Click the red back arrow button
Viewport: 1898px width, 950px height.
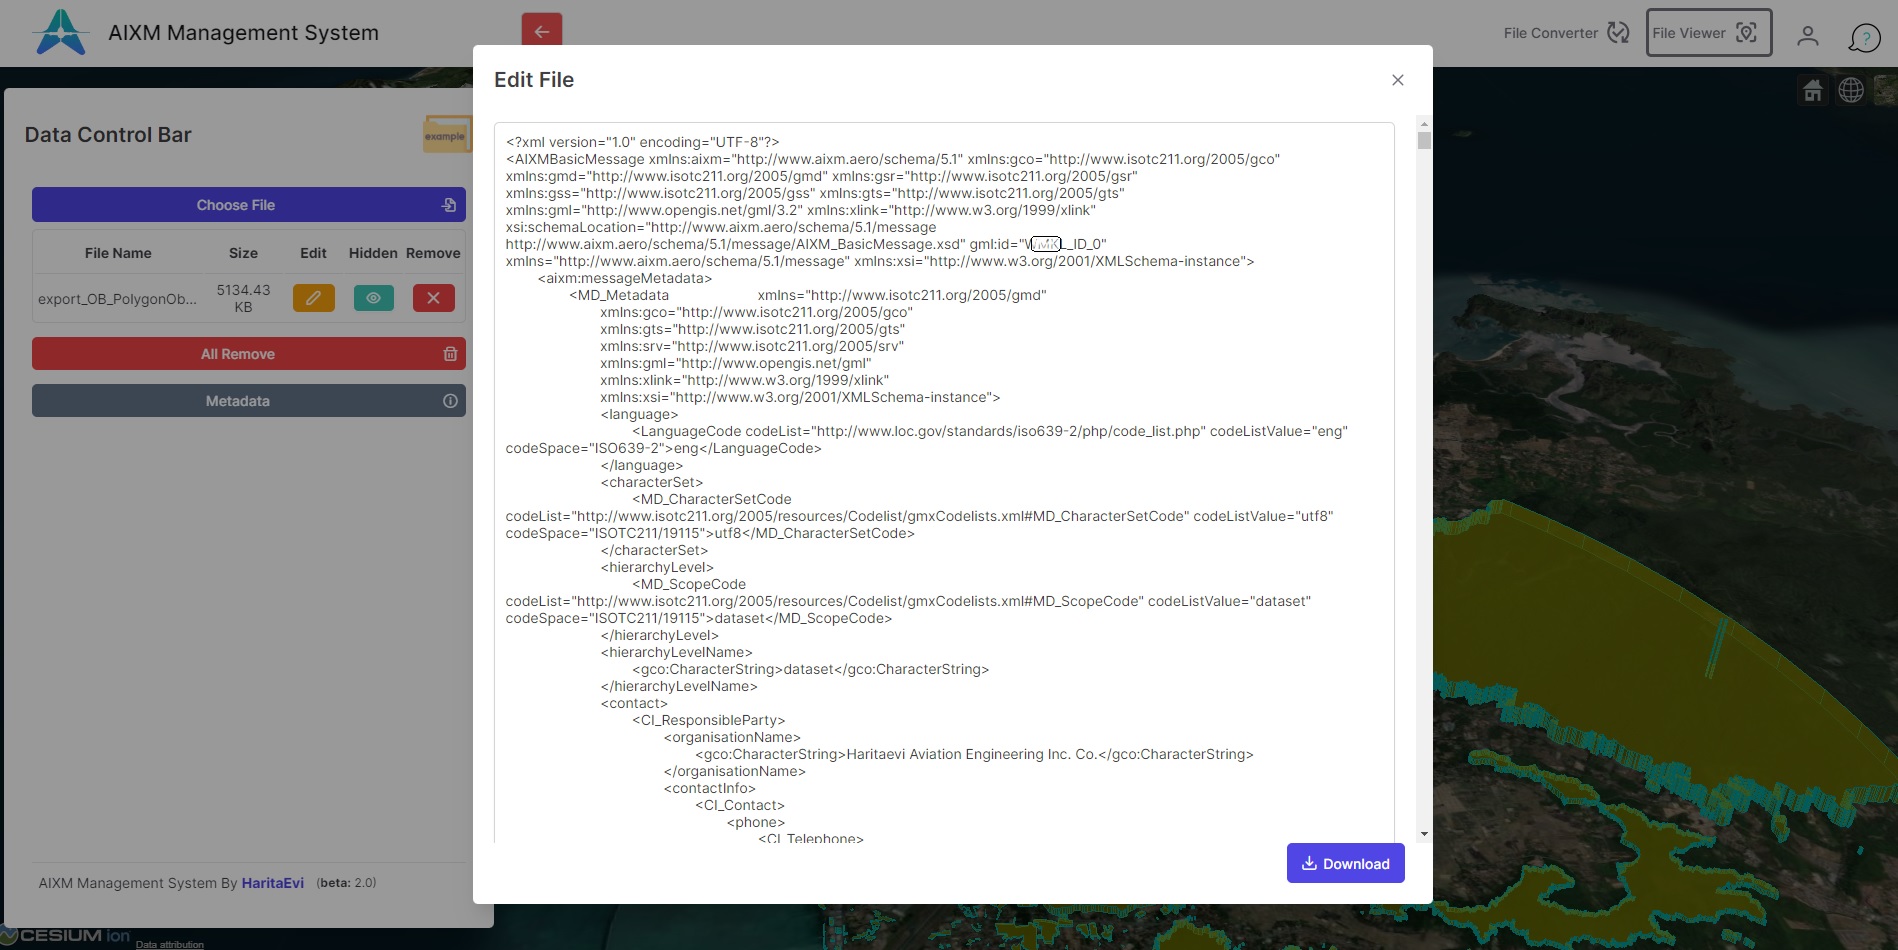tap(541, 31)
